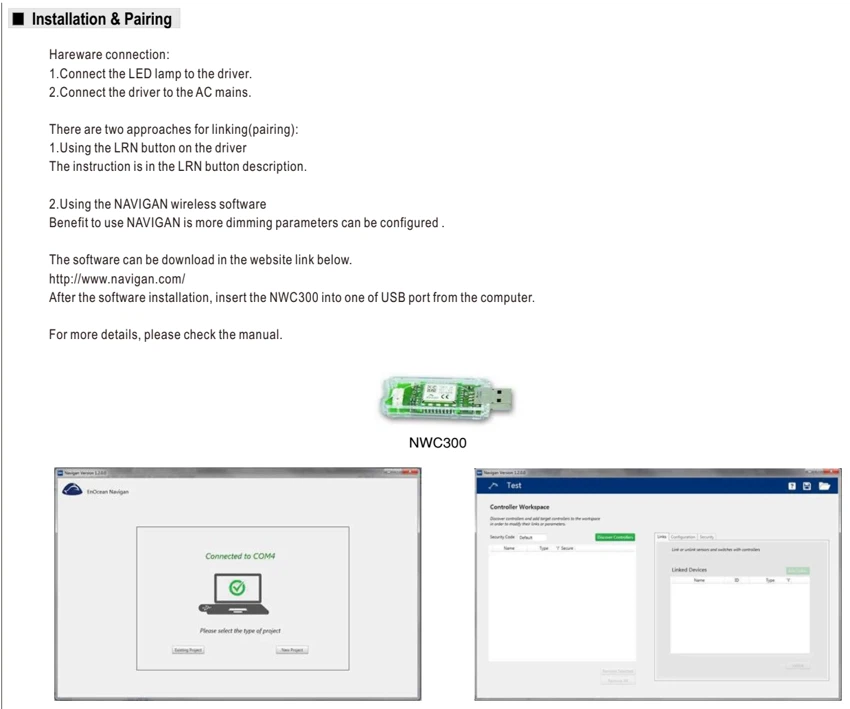Click the ID column in Linked Devices
Viewport: 850px width, 709px height.
(x=737, y=581)
